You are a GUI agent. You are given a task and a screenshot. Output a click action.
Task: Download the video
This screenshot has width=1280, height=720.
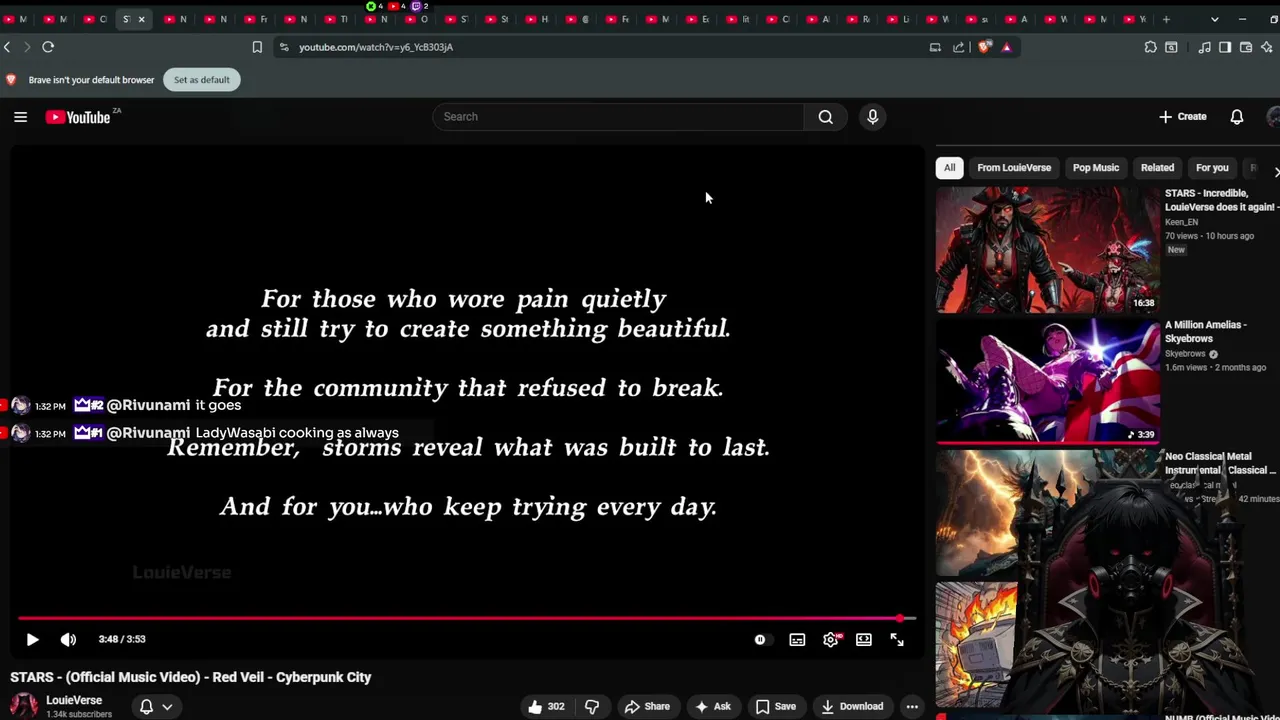(x=852, y=706)
